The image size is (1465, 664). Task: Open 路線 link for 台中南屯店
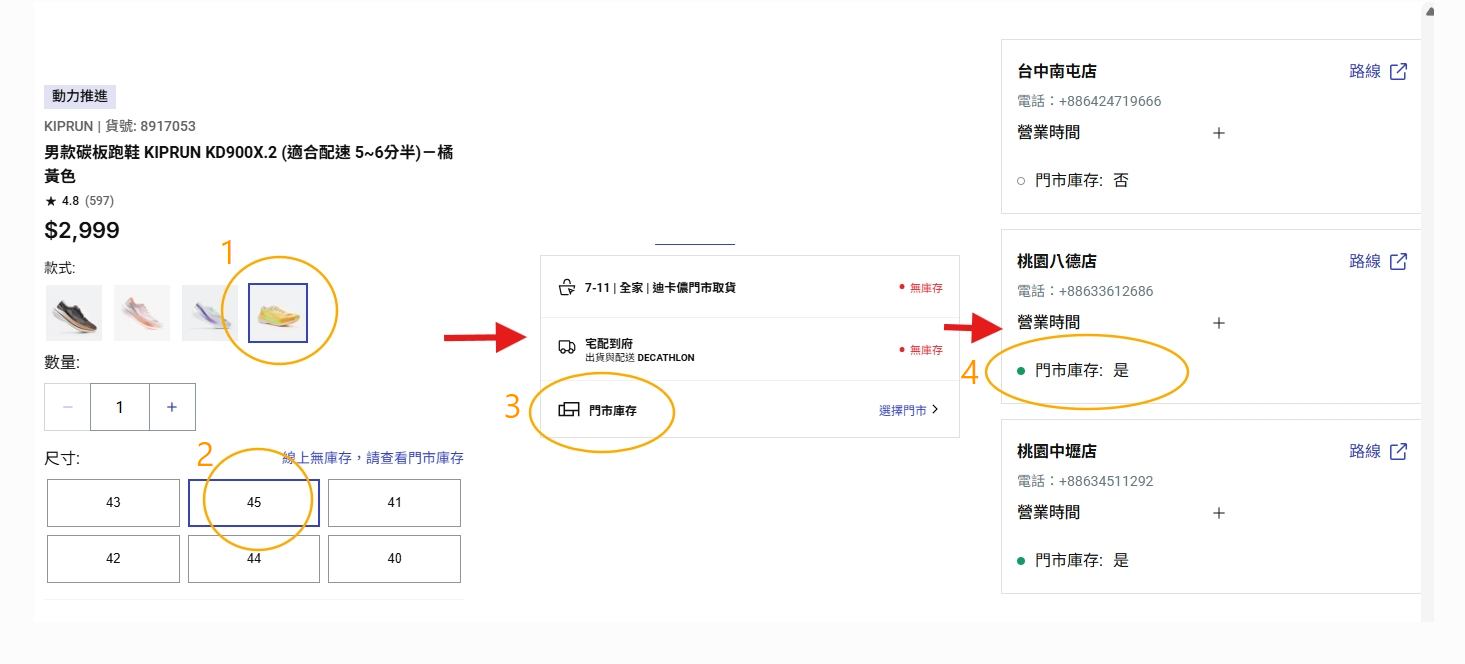(1365, 71)
